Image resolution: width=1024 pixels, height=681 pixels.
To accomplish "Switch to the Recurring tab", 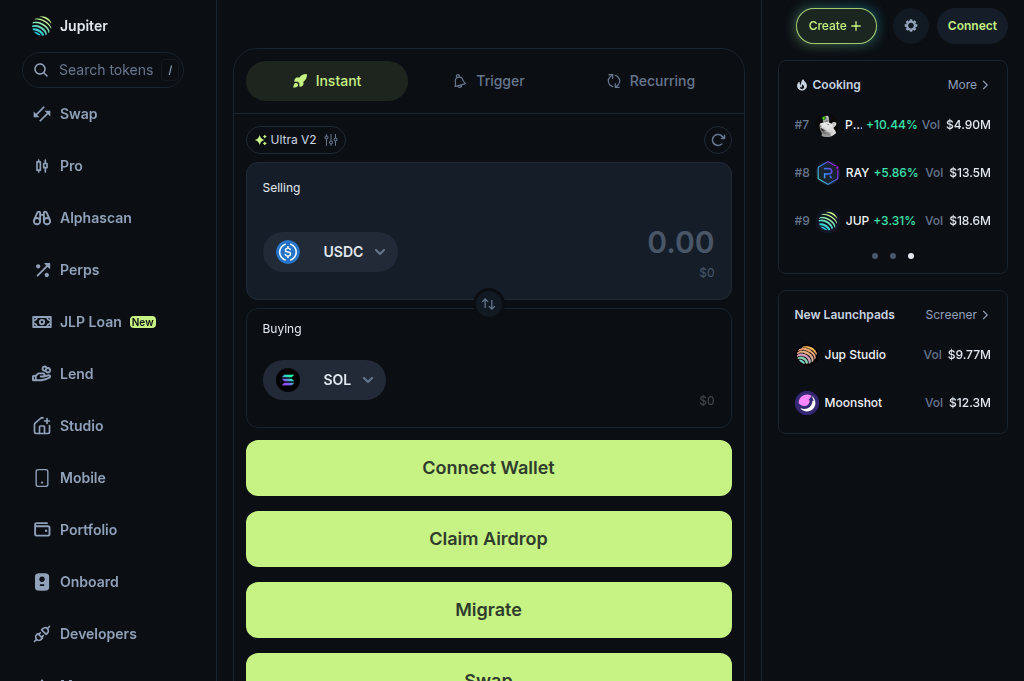I will (651, 81).
